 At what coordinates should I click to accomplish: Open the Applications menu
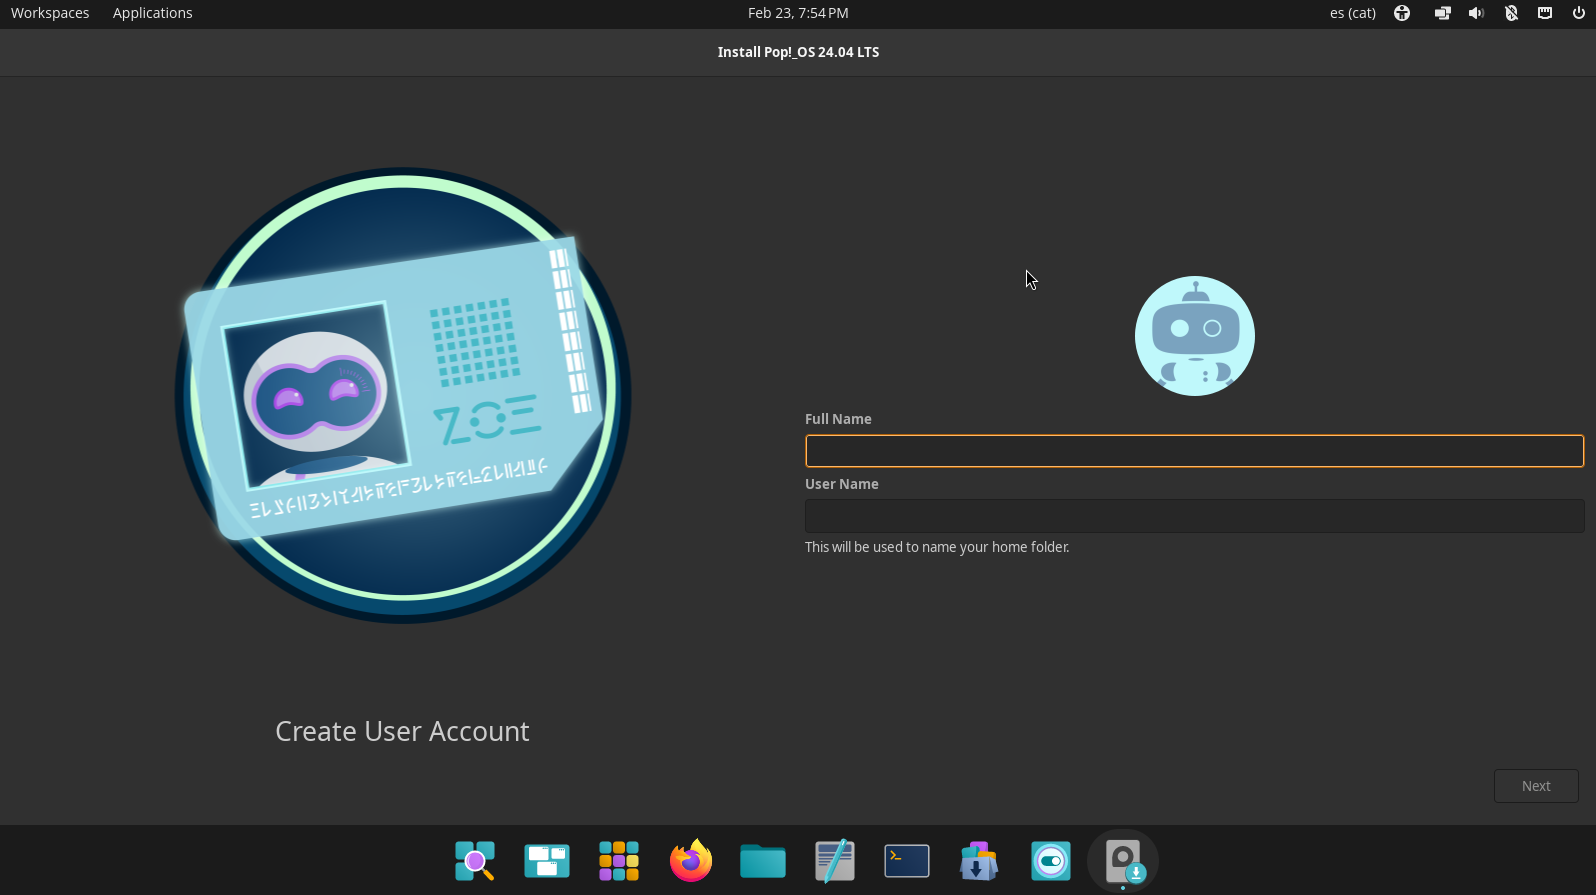[x=152, y=13]
